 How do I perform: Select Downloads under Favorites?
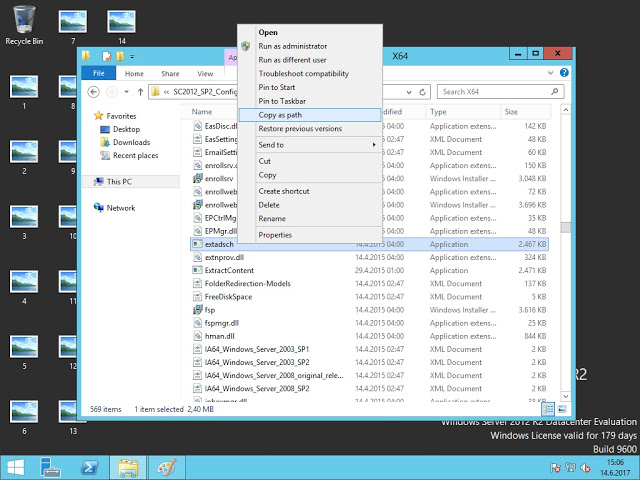[x=131, y=142]
